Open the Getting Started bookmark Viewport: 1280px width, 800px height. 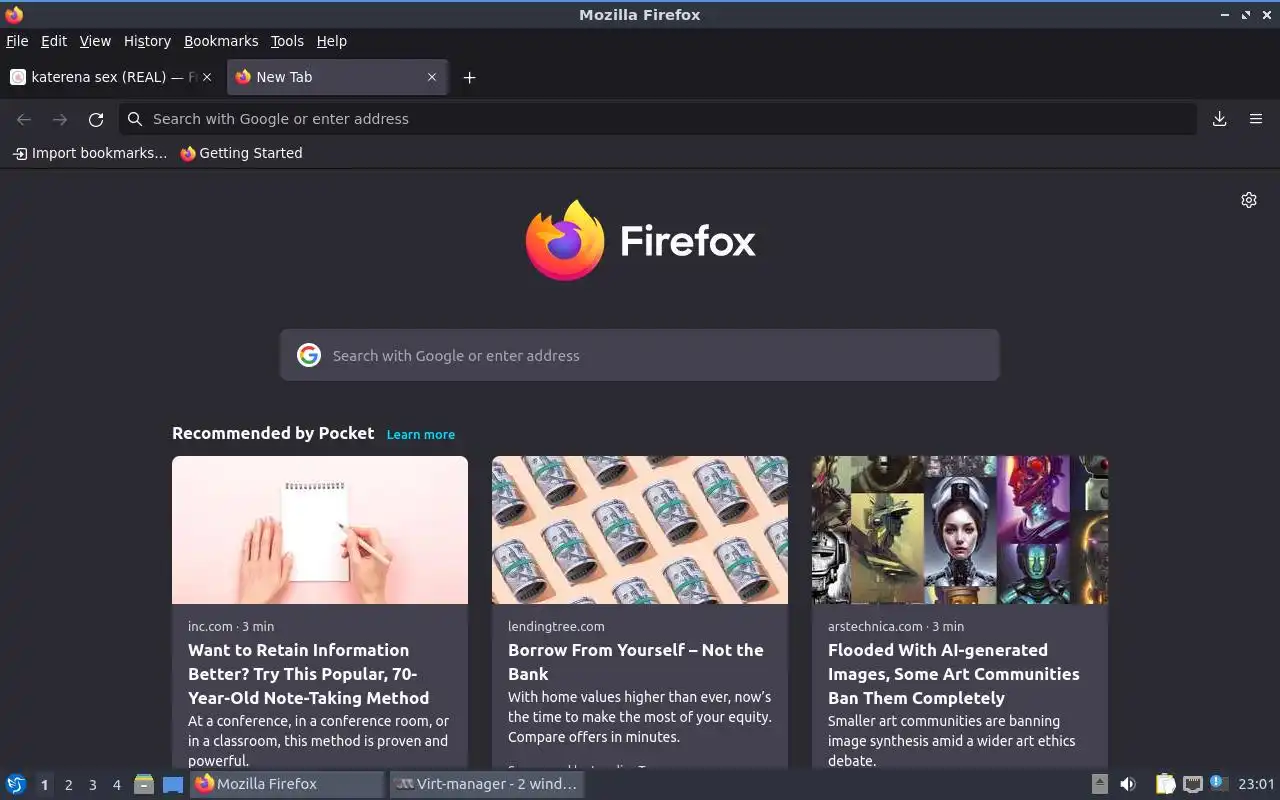point(241,153)
